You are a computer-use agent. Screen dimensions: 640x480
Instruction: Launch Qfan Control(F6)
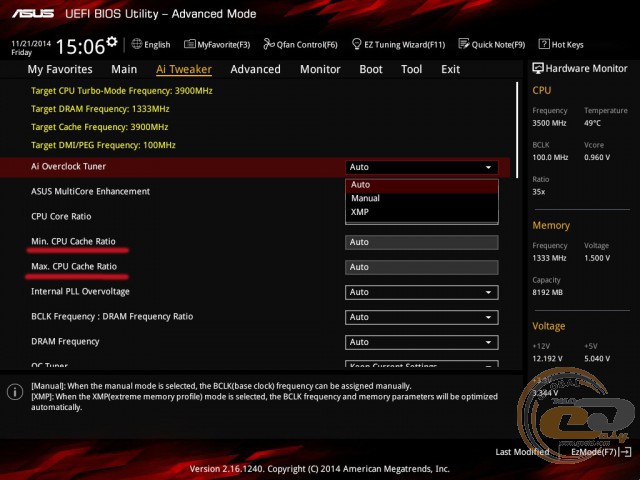pyautogui.click(x=300, y=44)
